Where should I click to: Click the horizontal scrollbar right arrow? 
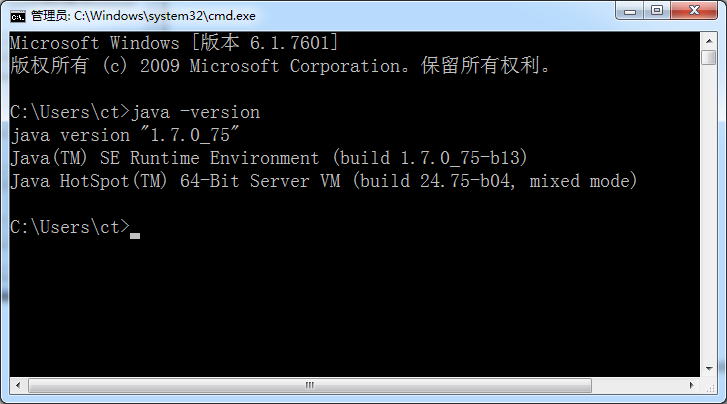click(691, 385)
